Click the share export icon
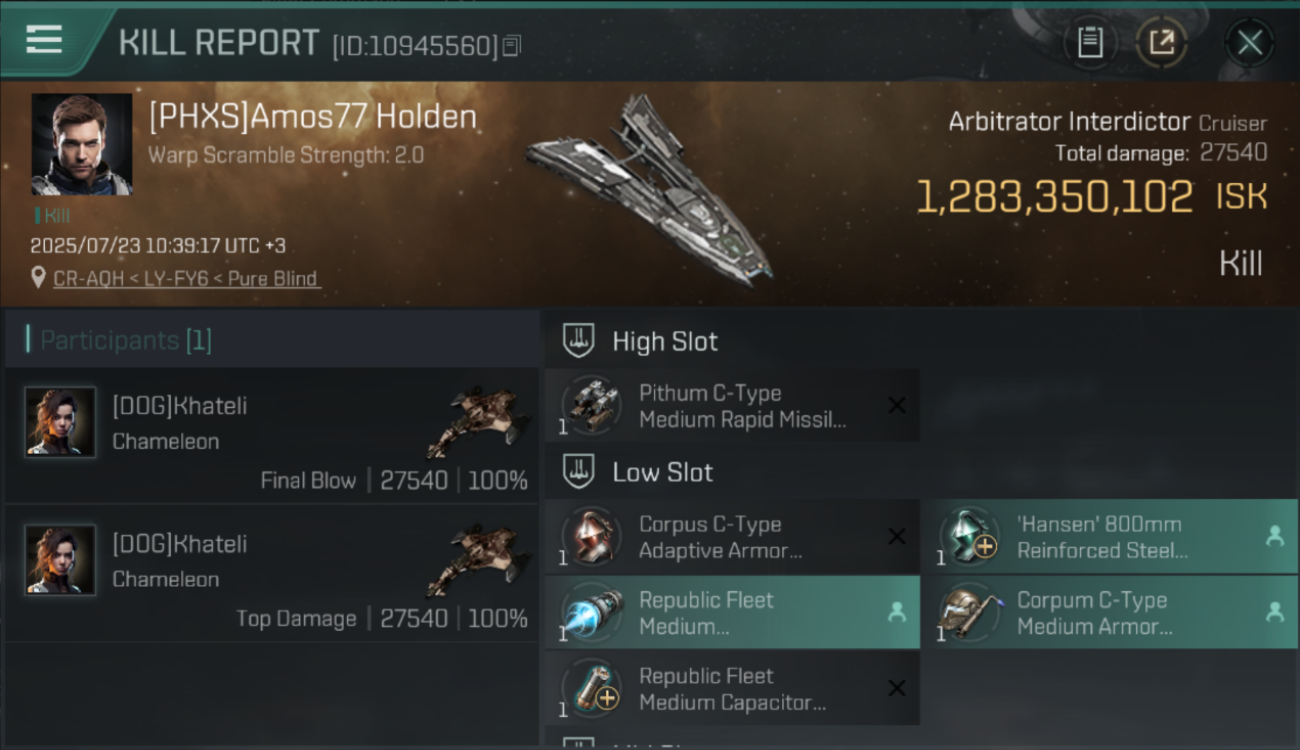 click(x=1161, y=43)
